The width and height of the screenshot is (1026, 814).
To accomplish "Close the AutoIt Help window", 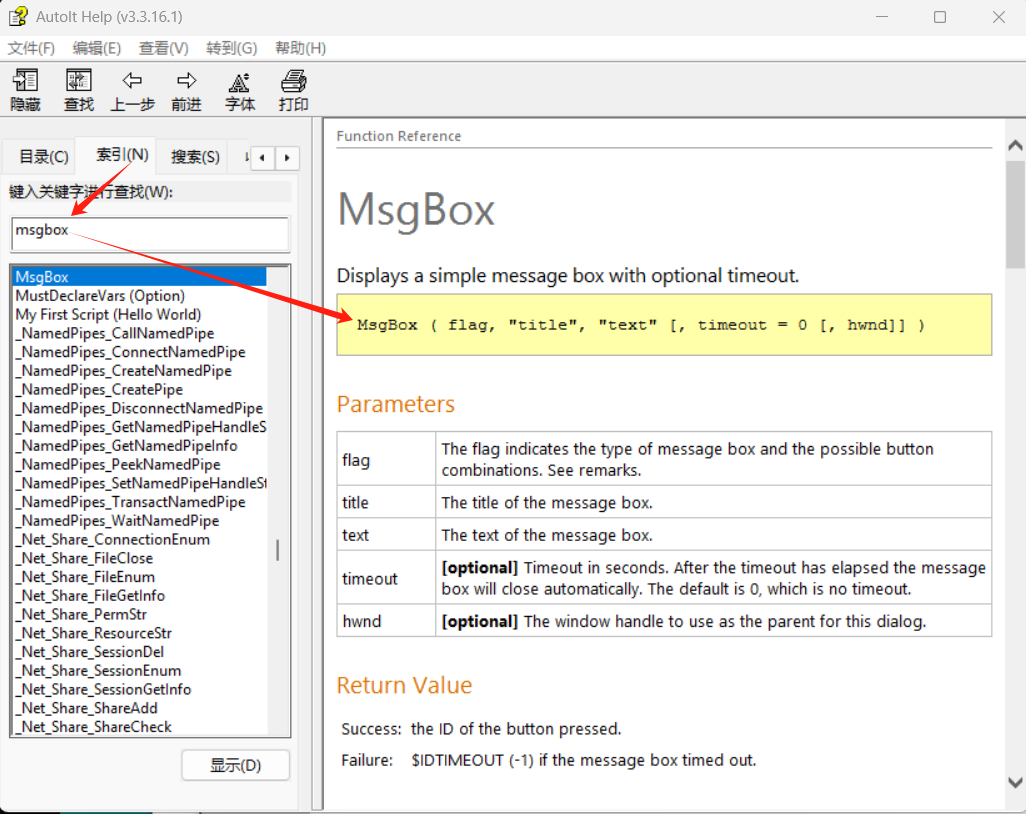I will coord(999,17).
